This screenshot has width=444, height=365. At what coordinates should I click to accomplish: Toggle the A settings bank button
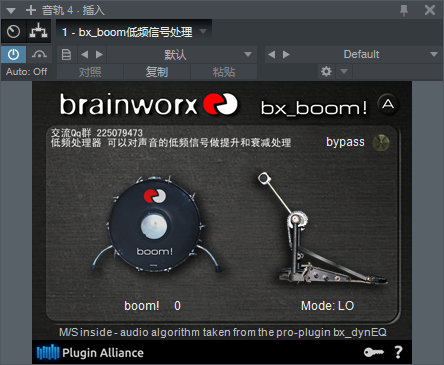tap(388, 104)
